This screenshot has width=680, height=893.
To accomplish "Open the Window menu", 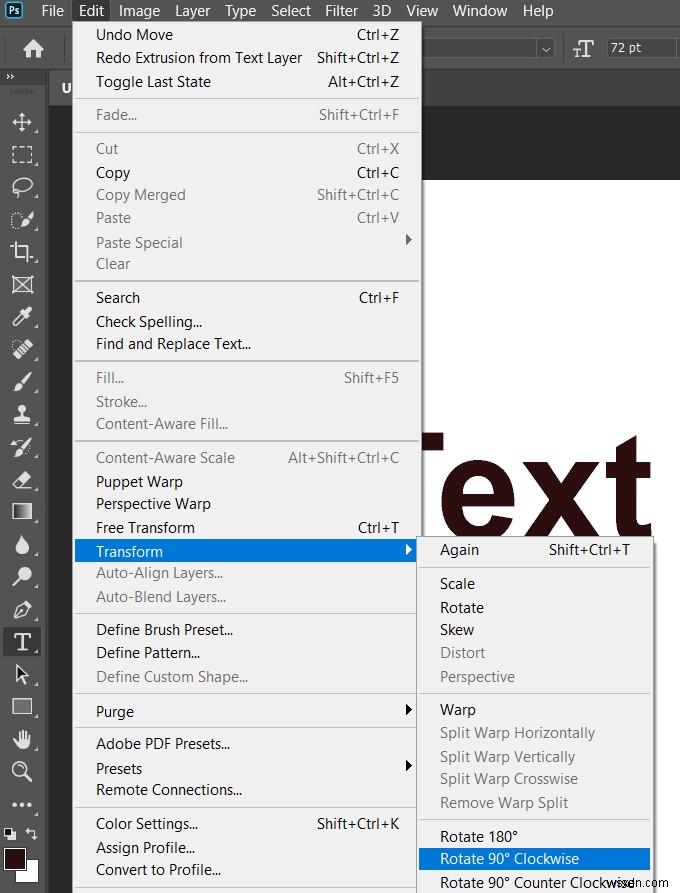I will [x=479, y=11].
